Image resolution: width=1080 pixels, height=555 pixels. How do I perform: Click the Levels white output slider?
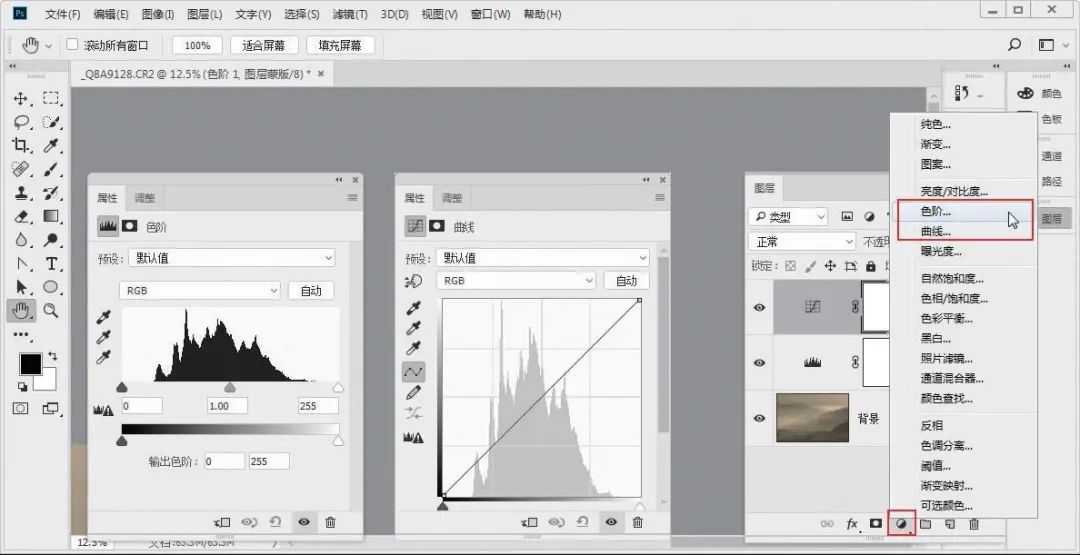coord(338,441)
